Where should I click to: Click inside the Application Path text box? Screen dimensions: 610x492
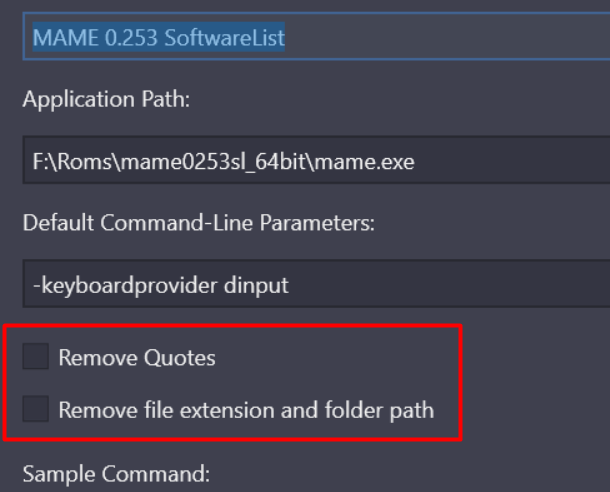coord(316,160)
